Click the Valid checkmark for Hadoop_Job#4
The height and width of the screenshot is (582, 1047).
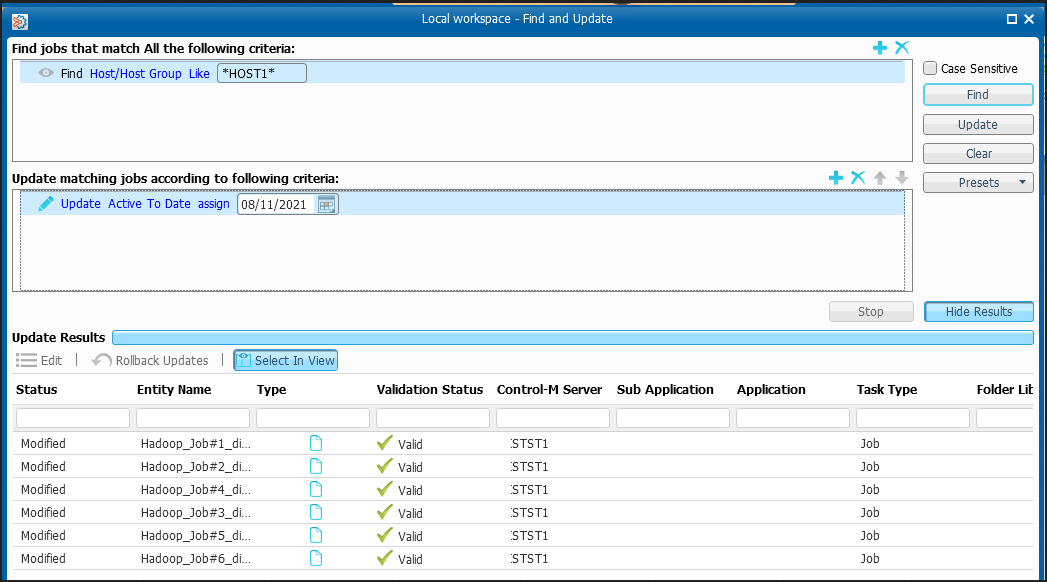pyautogui.click(x=385, y=489)
